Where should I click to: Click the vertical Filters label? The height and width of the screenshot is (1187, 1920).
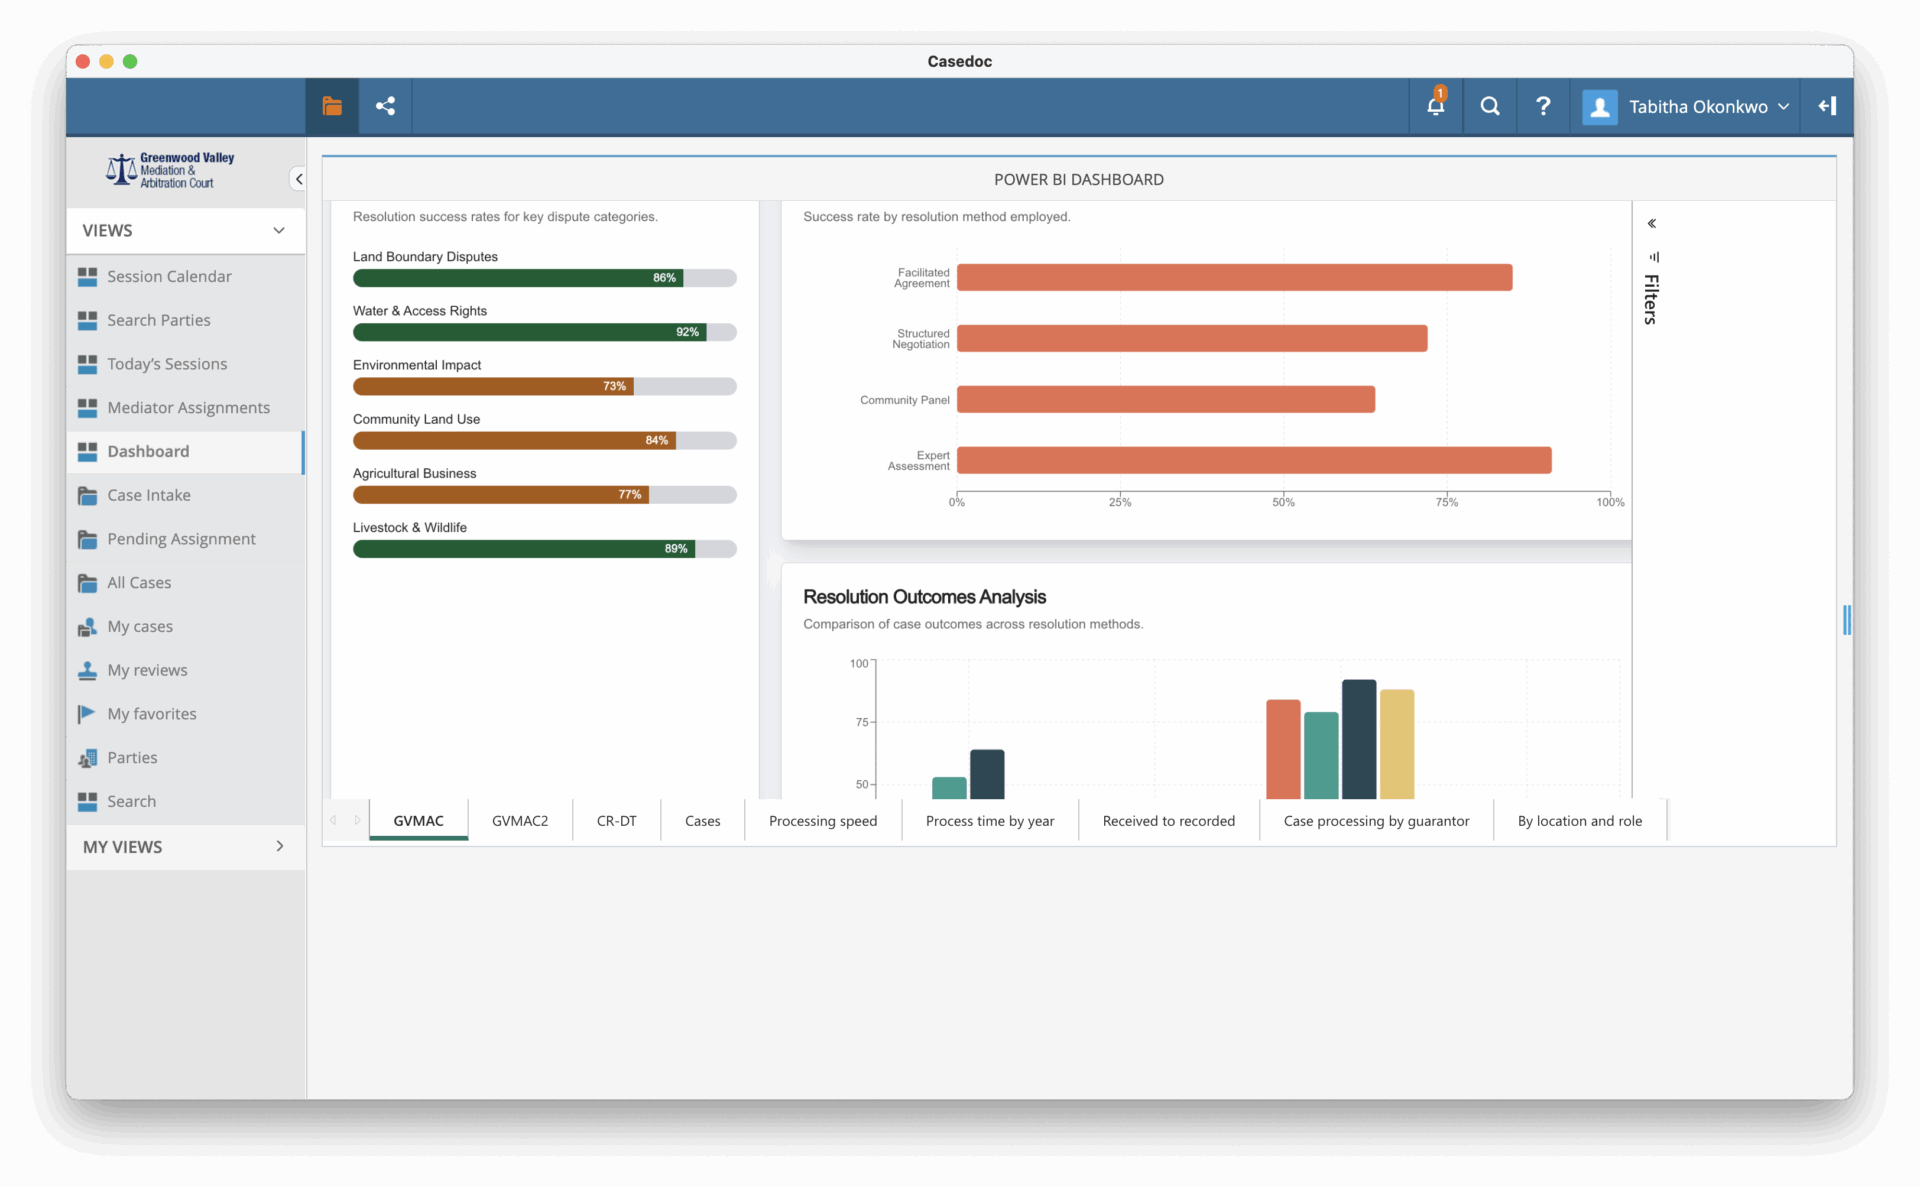tap(1652, 299)
